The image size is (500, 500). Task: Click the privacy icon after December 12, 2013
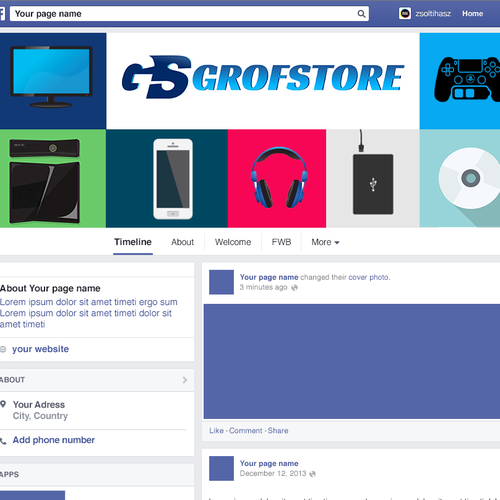pos(312,474)
